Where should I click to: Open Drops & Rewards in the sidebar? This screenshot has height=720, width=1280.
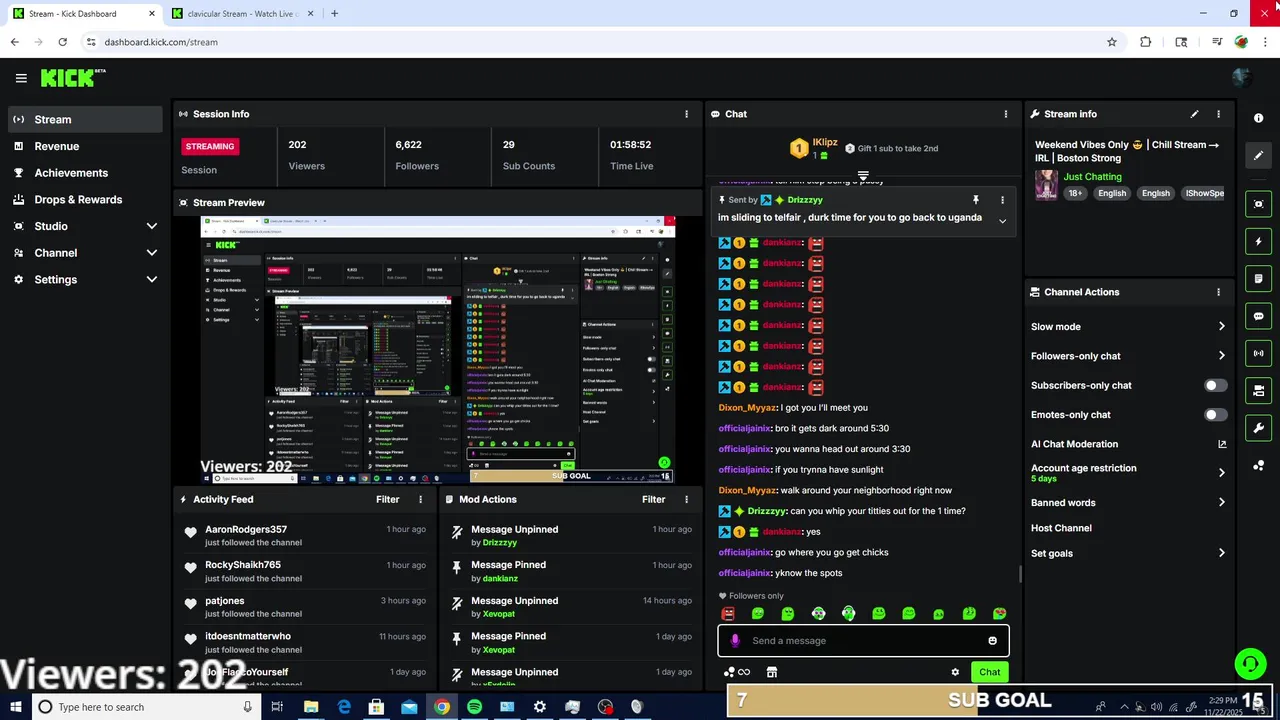[85, 200]
